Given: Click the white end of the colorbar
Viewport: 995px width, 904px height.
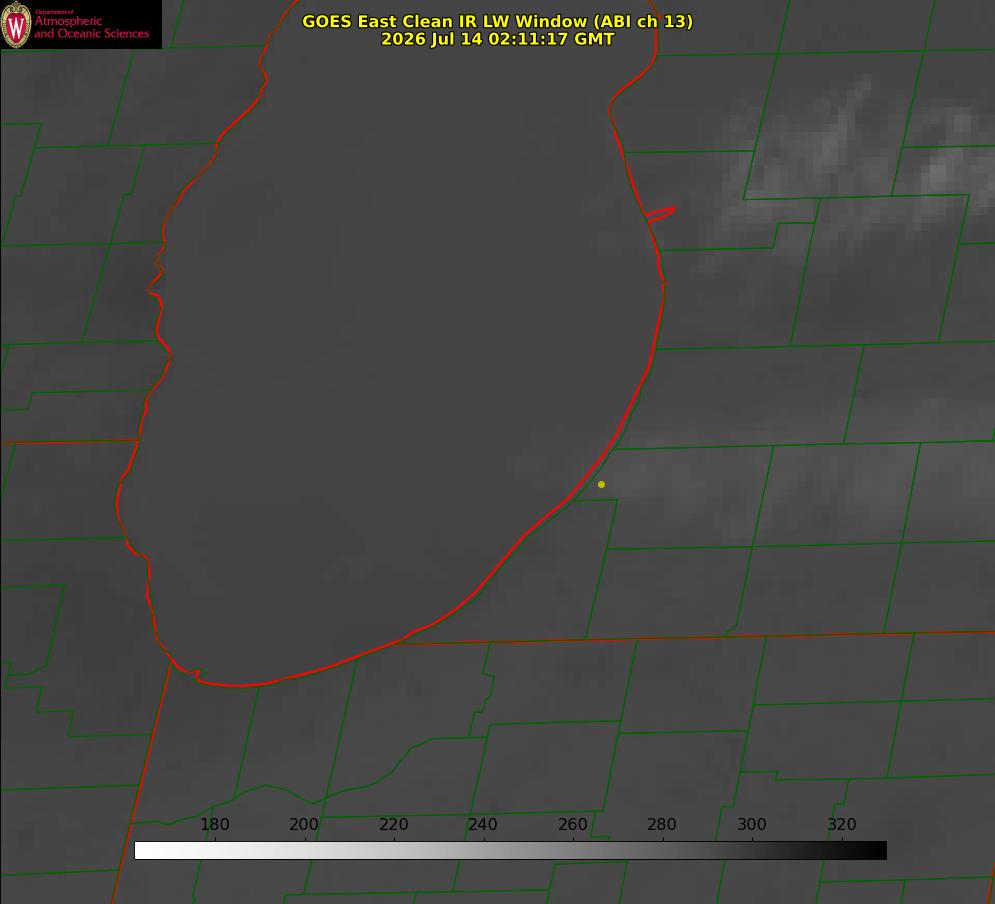Looking at the screenshot, I should click(x=143, y=850).
